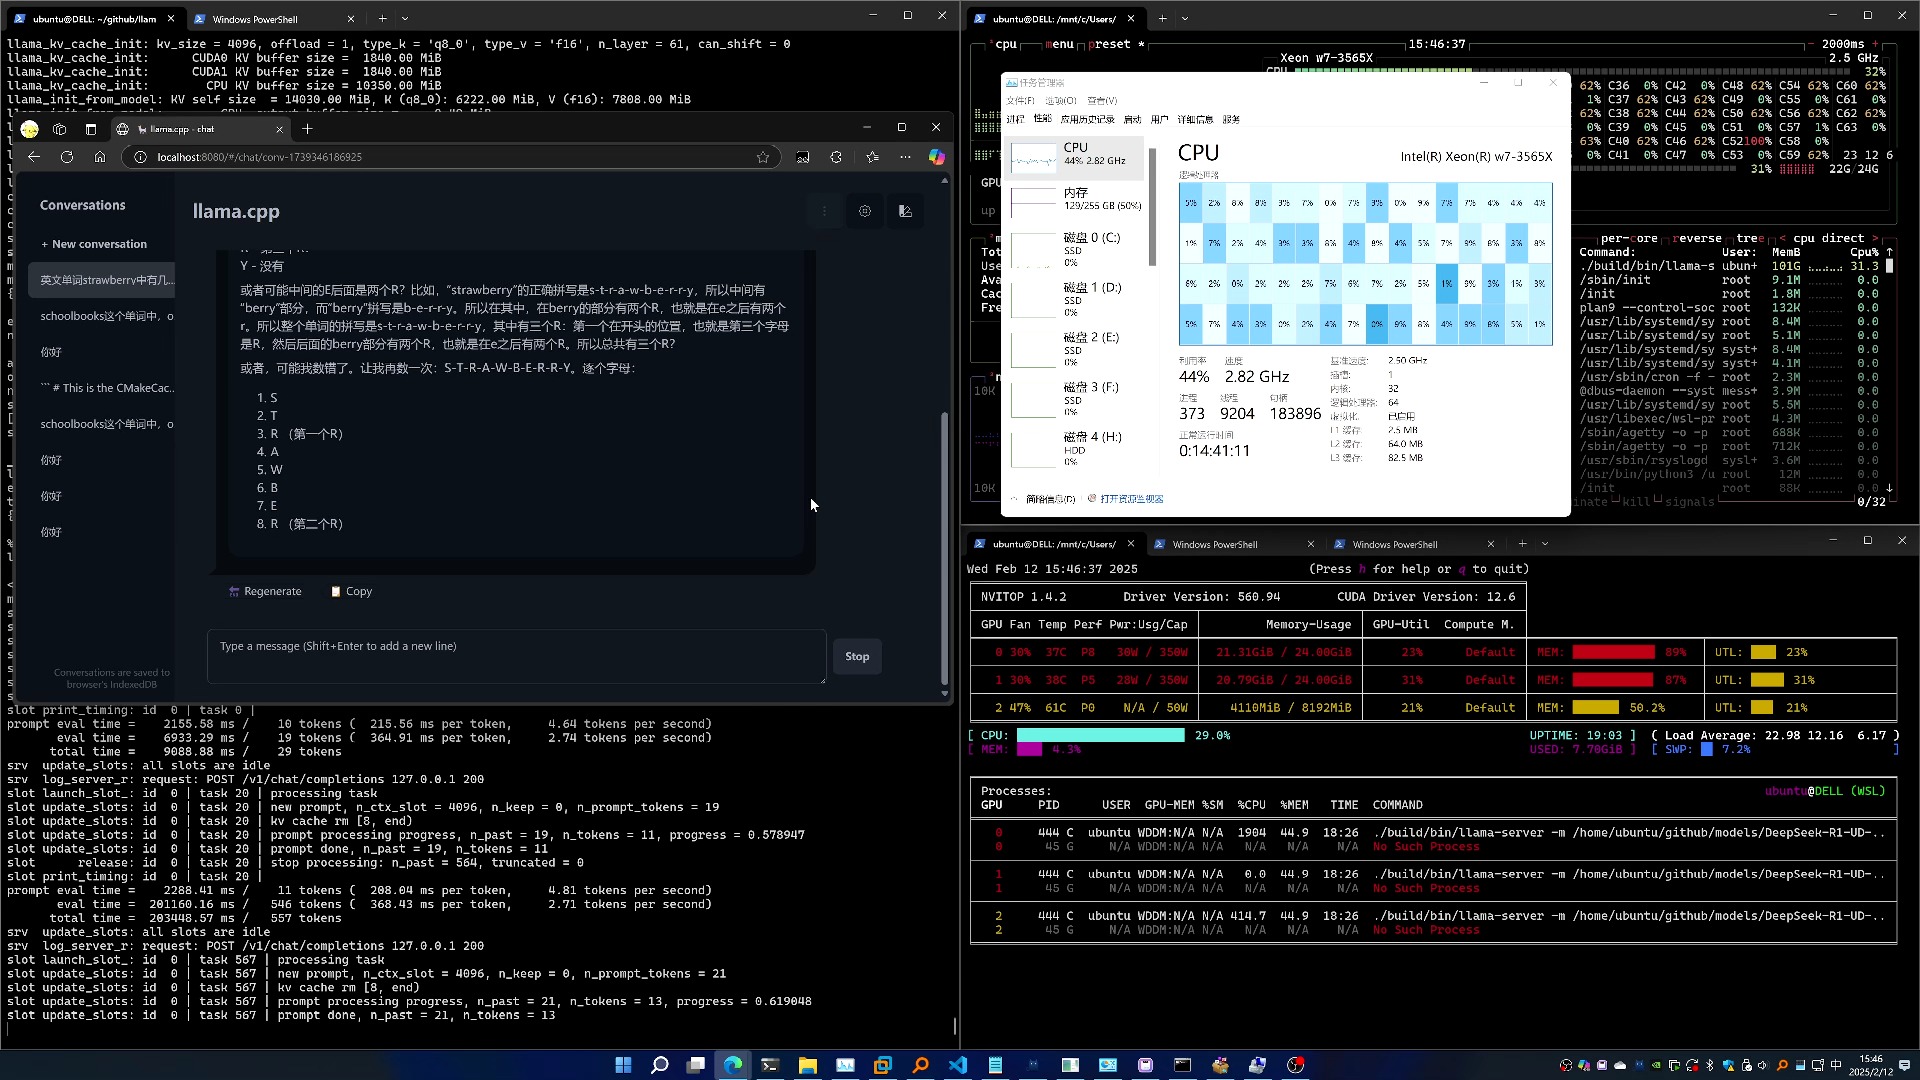The width and height of the screenshot is (1920, 1080).
Task: Open Visual Studio Code from the taskbar
Action: (958, 1065)
